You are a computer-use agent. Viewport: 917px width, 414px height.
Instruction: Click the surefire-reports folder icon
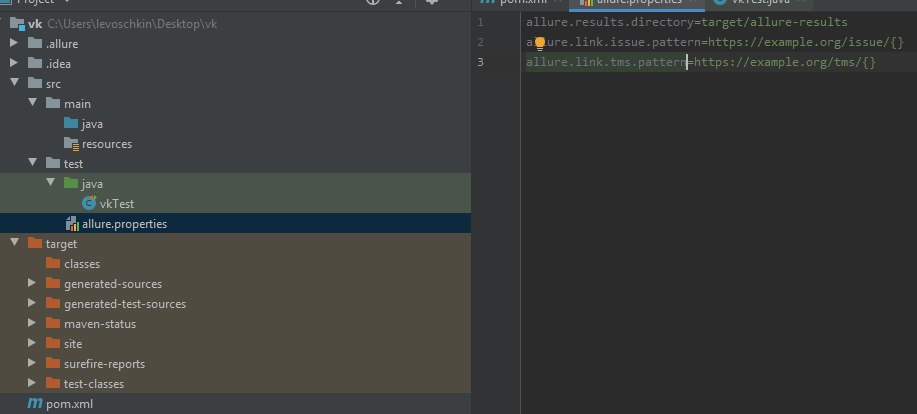coord(53,363)
